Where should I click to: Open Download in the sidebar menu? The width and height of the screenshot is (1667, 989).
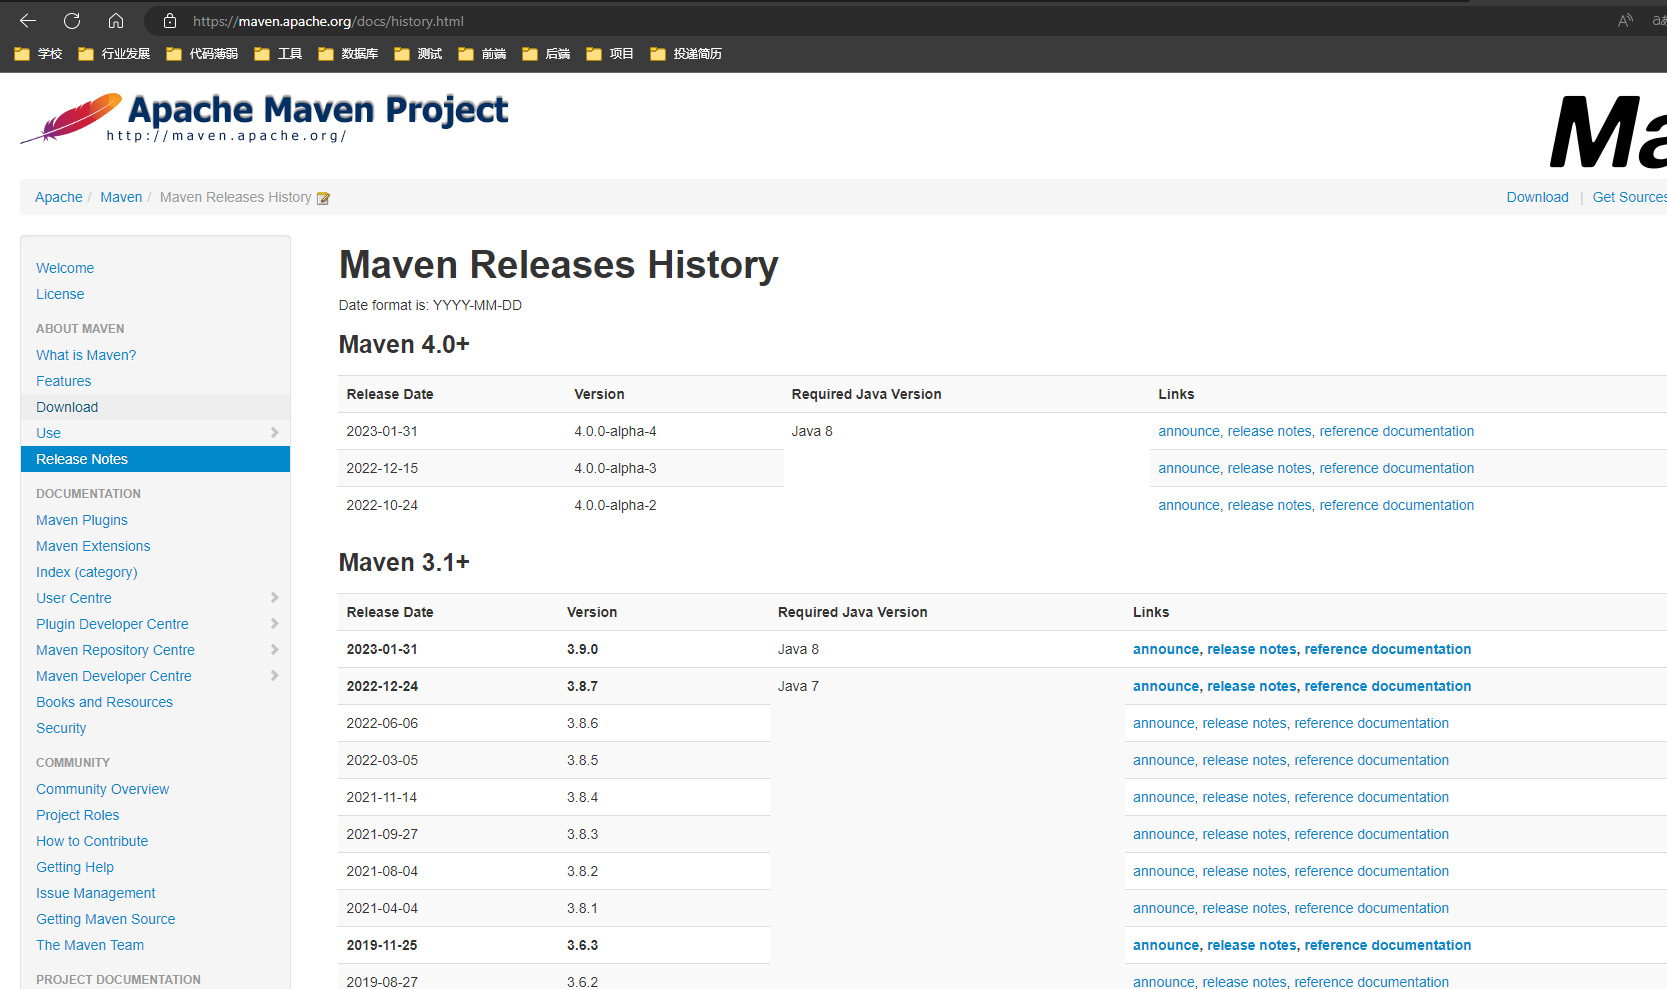tap(155, 407)
